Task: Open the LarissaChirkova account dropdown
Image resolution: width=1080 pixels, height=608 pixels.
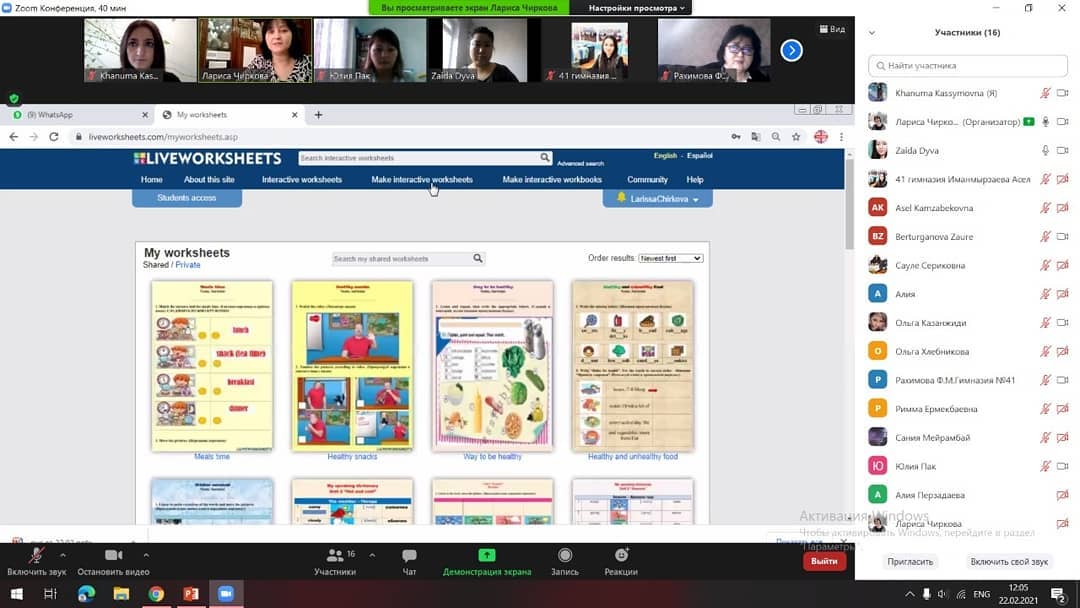Action: click(658, 199)
